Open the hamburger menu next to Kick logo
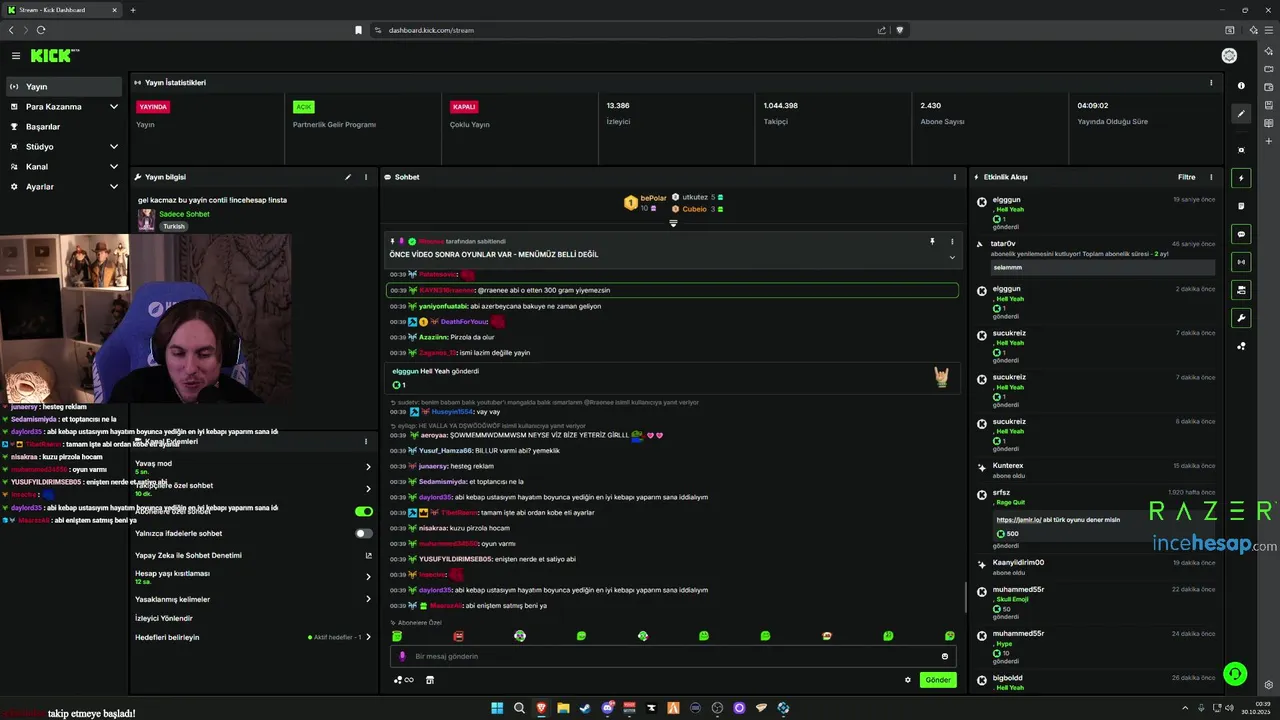Viewport: 1280px width, 720px height. click(x=16, y=56)
